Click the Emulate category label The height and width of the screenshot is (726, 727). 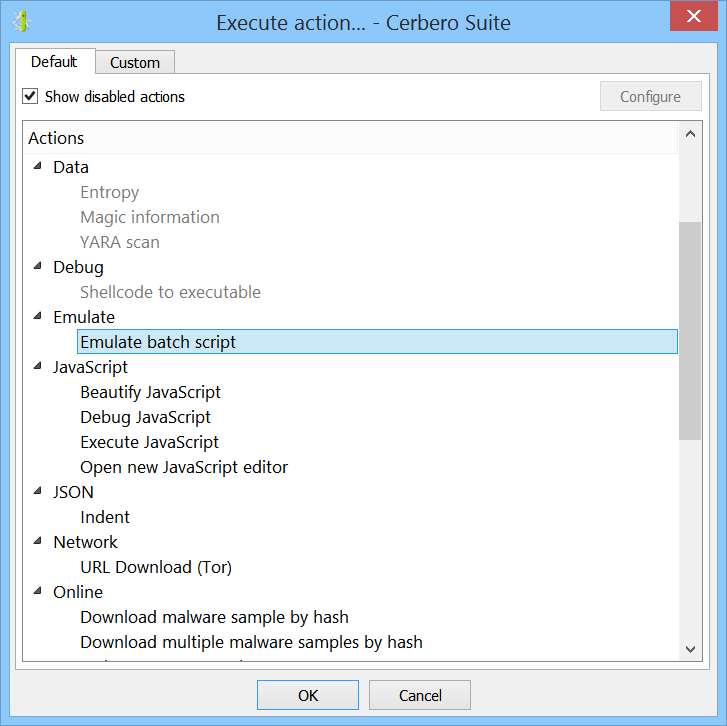84,318
